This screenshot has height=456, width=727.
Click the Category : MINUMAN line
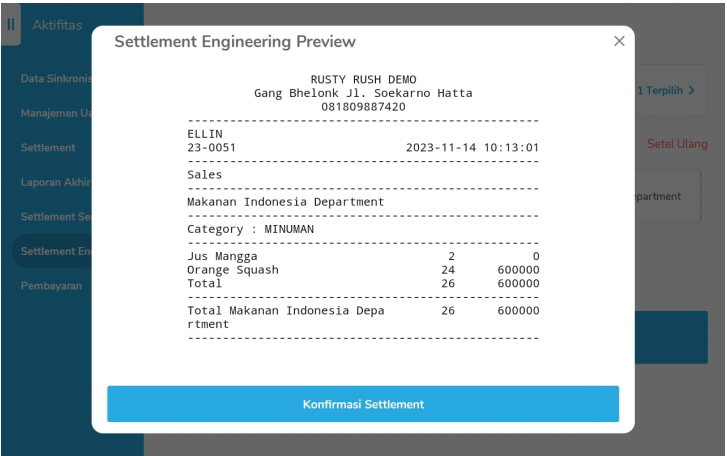pos(251,229)
